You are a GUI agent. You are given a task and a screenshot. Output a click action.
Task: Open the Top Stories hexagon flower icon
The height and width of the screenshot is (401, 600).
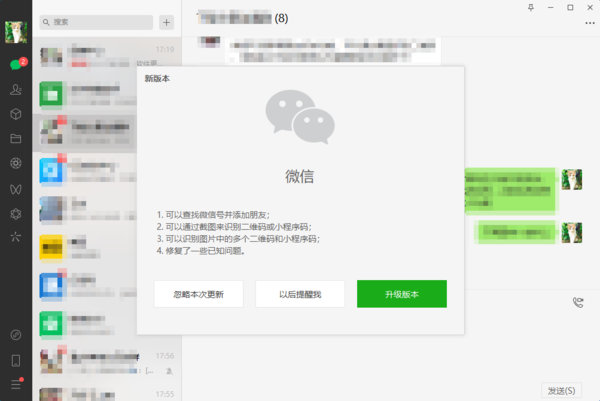click(x=16, y=214)
